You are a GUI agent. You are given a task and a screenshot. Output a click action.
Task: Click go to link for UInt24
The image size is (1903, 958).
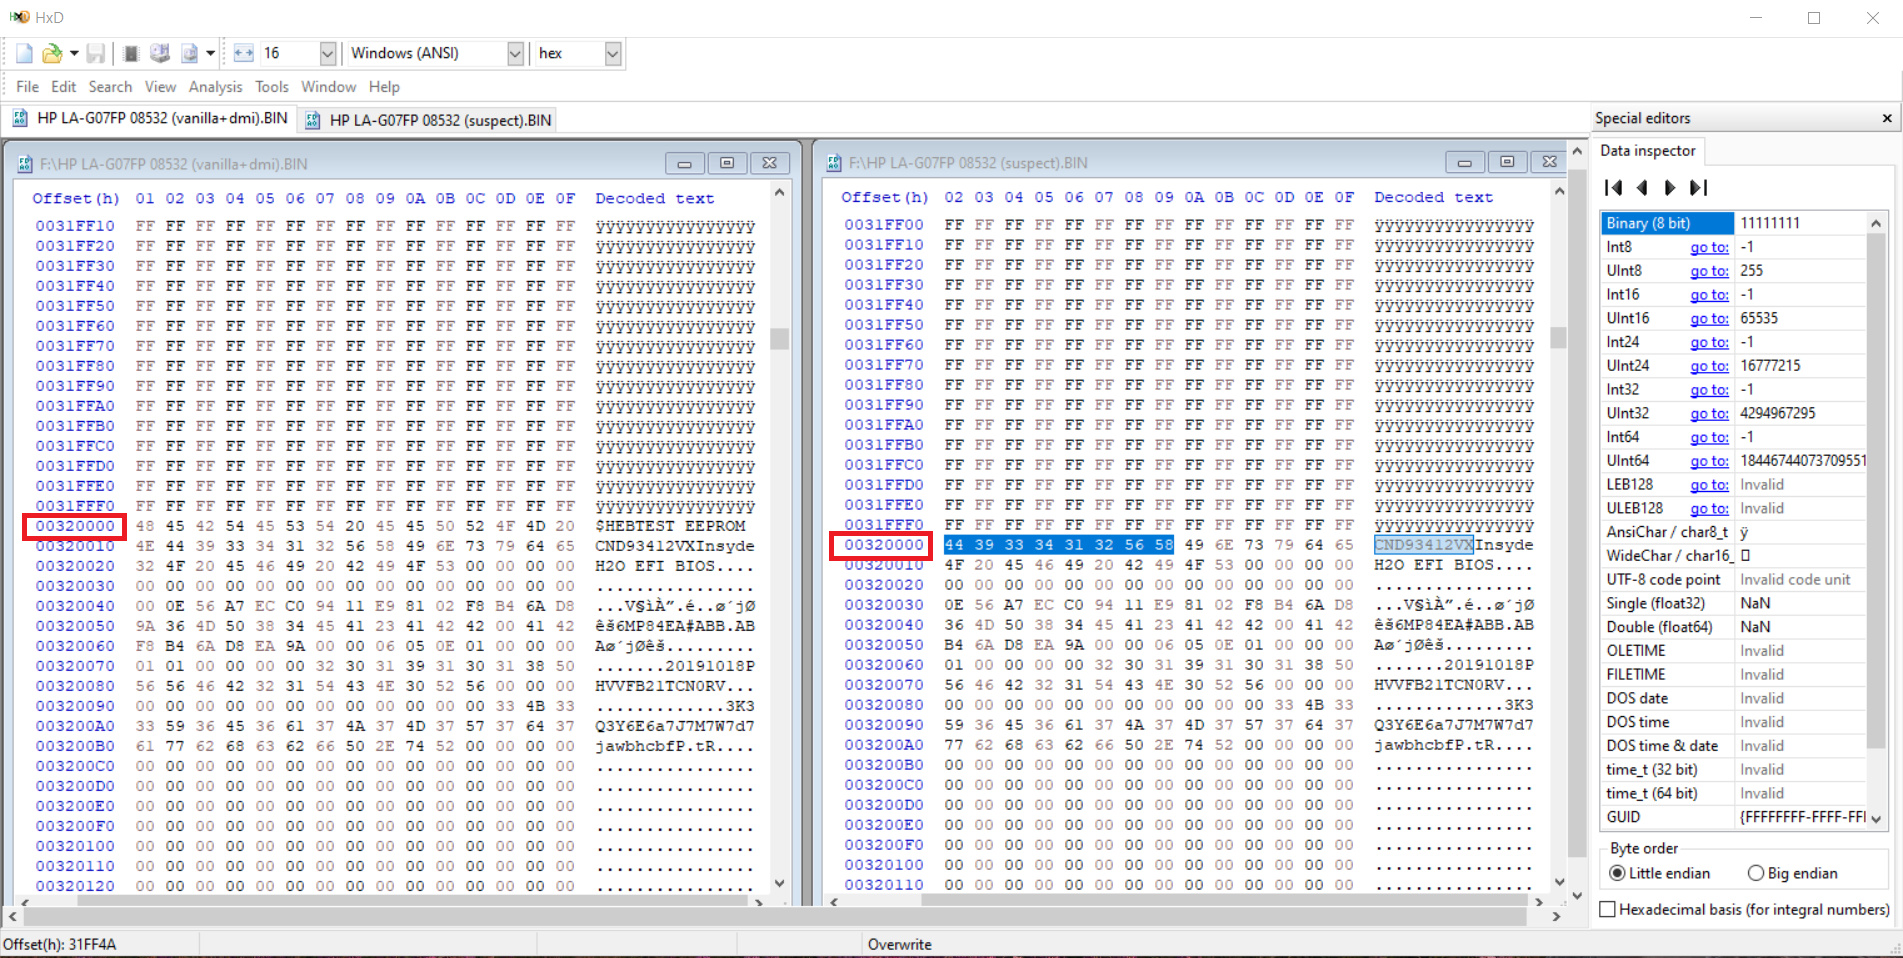click(1709, 366)
